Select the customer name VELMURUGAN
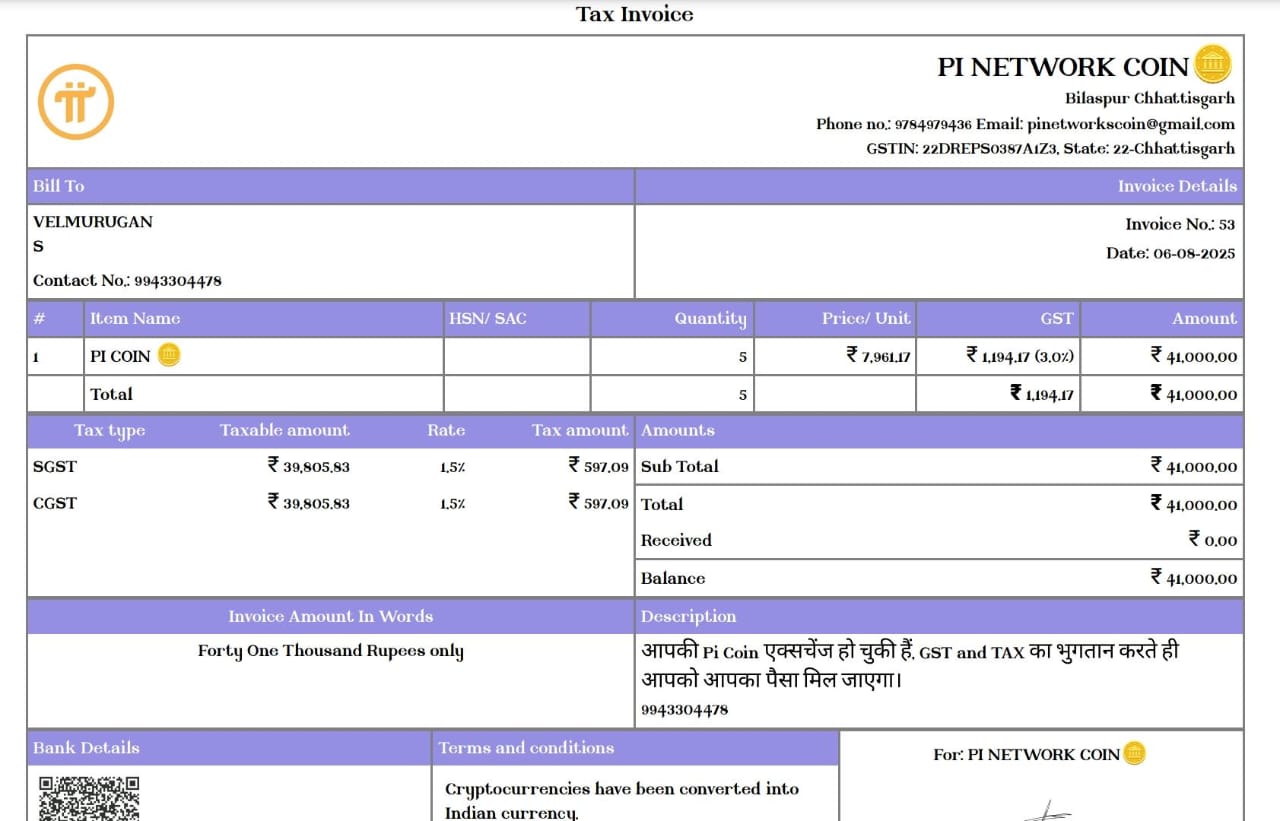 (93, 222)
